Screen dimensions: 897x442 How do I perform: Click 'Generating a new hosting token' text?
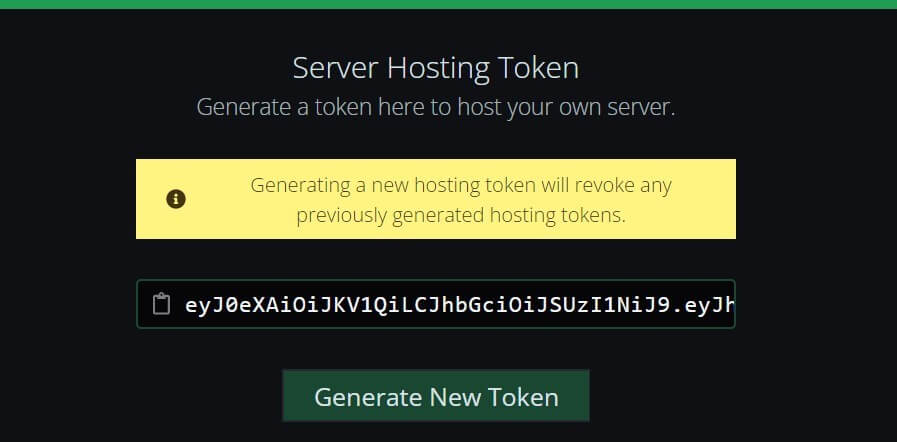[393, 185]
